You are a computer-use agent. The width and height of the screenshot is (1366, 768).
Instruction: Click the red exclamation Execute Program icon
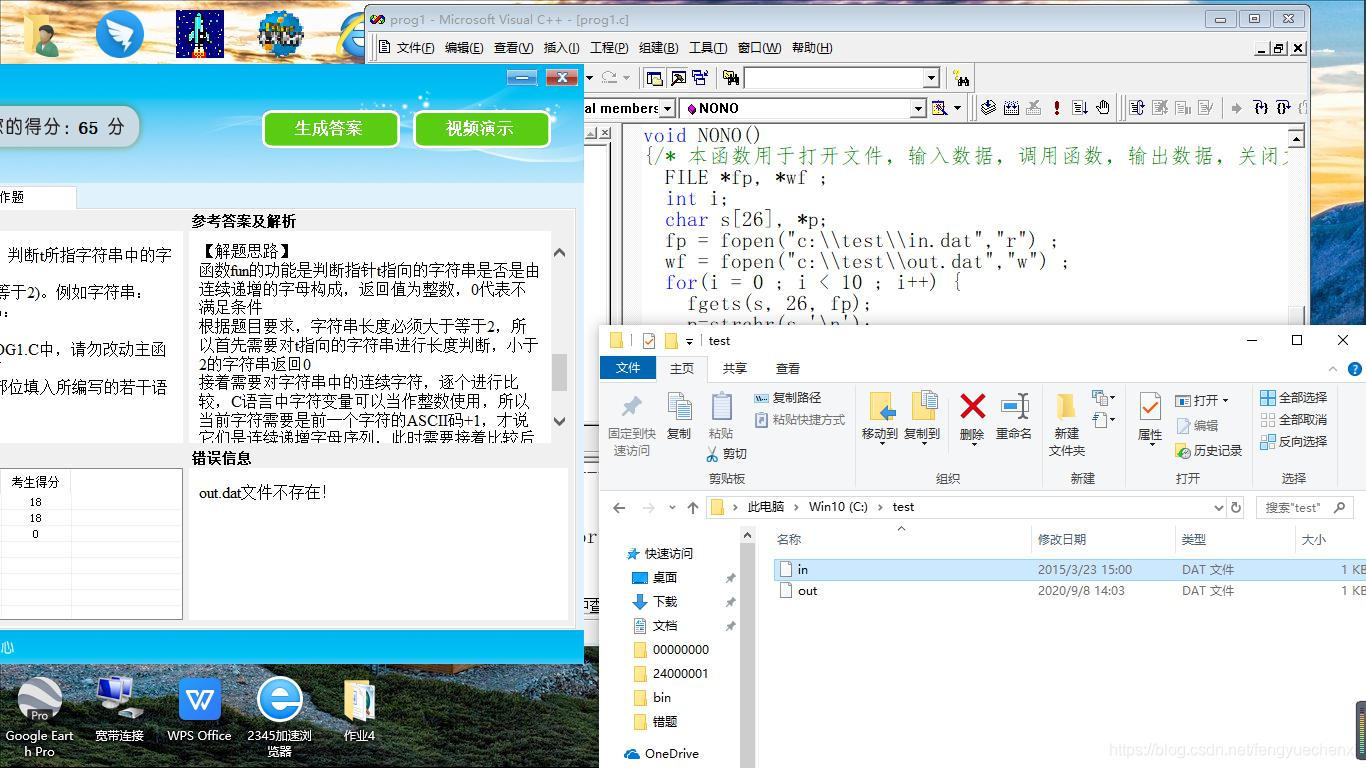coord(1057,107)
